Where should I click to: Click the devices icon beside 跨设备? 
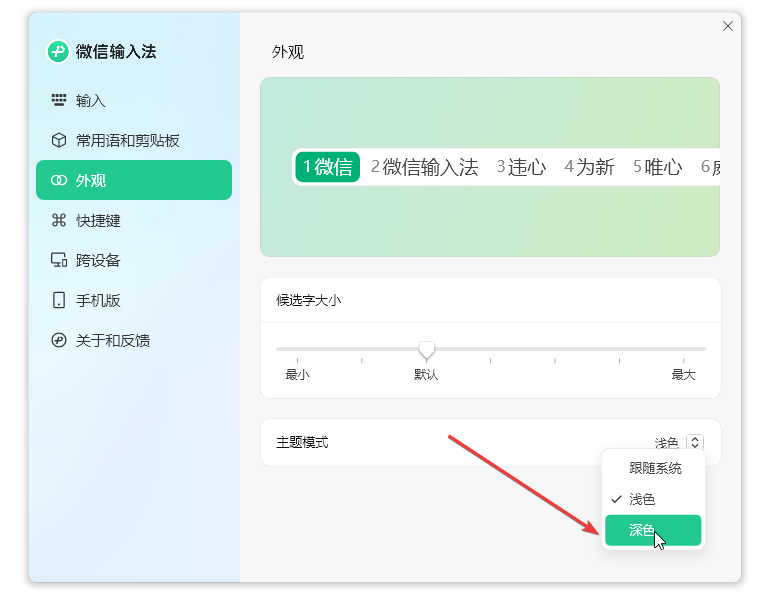[59, 260]
